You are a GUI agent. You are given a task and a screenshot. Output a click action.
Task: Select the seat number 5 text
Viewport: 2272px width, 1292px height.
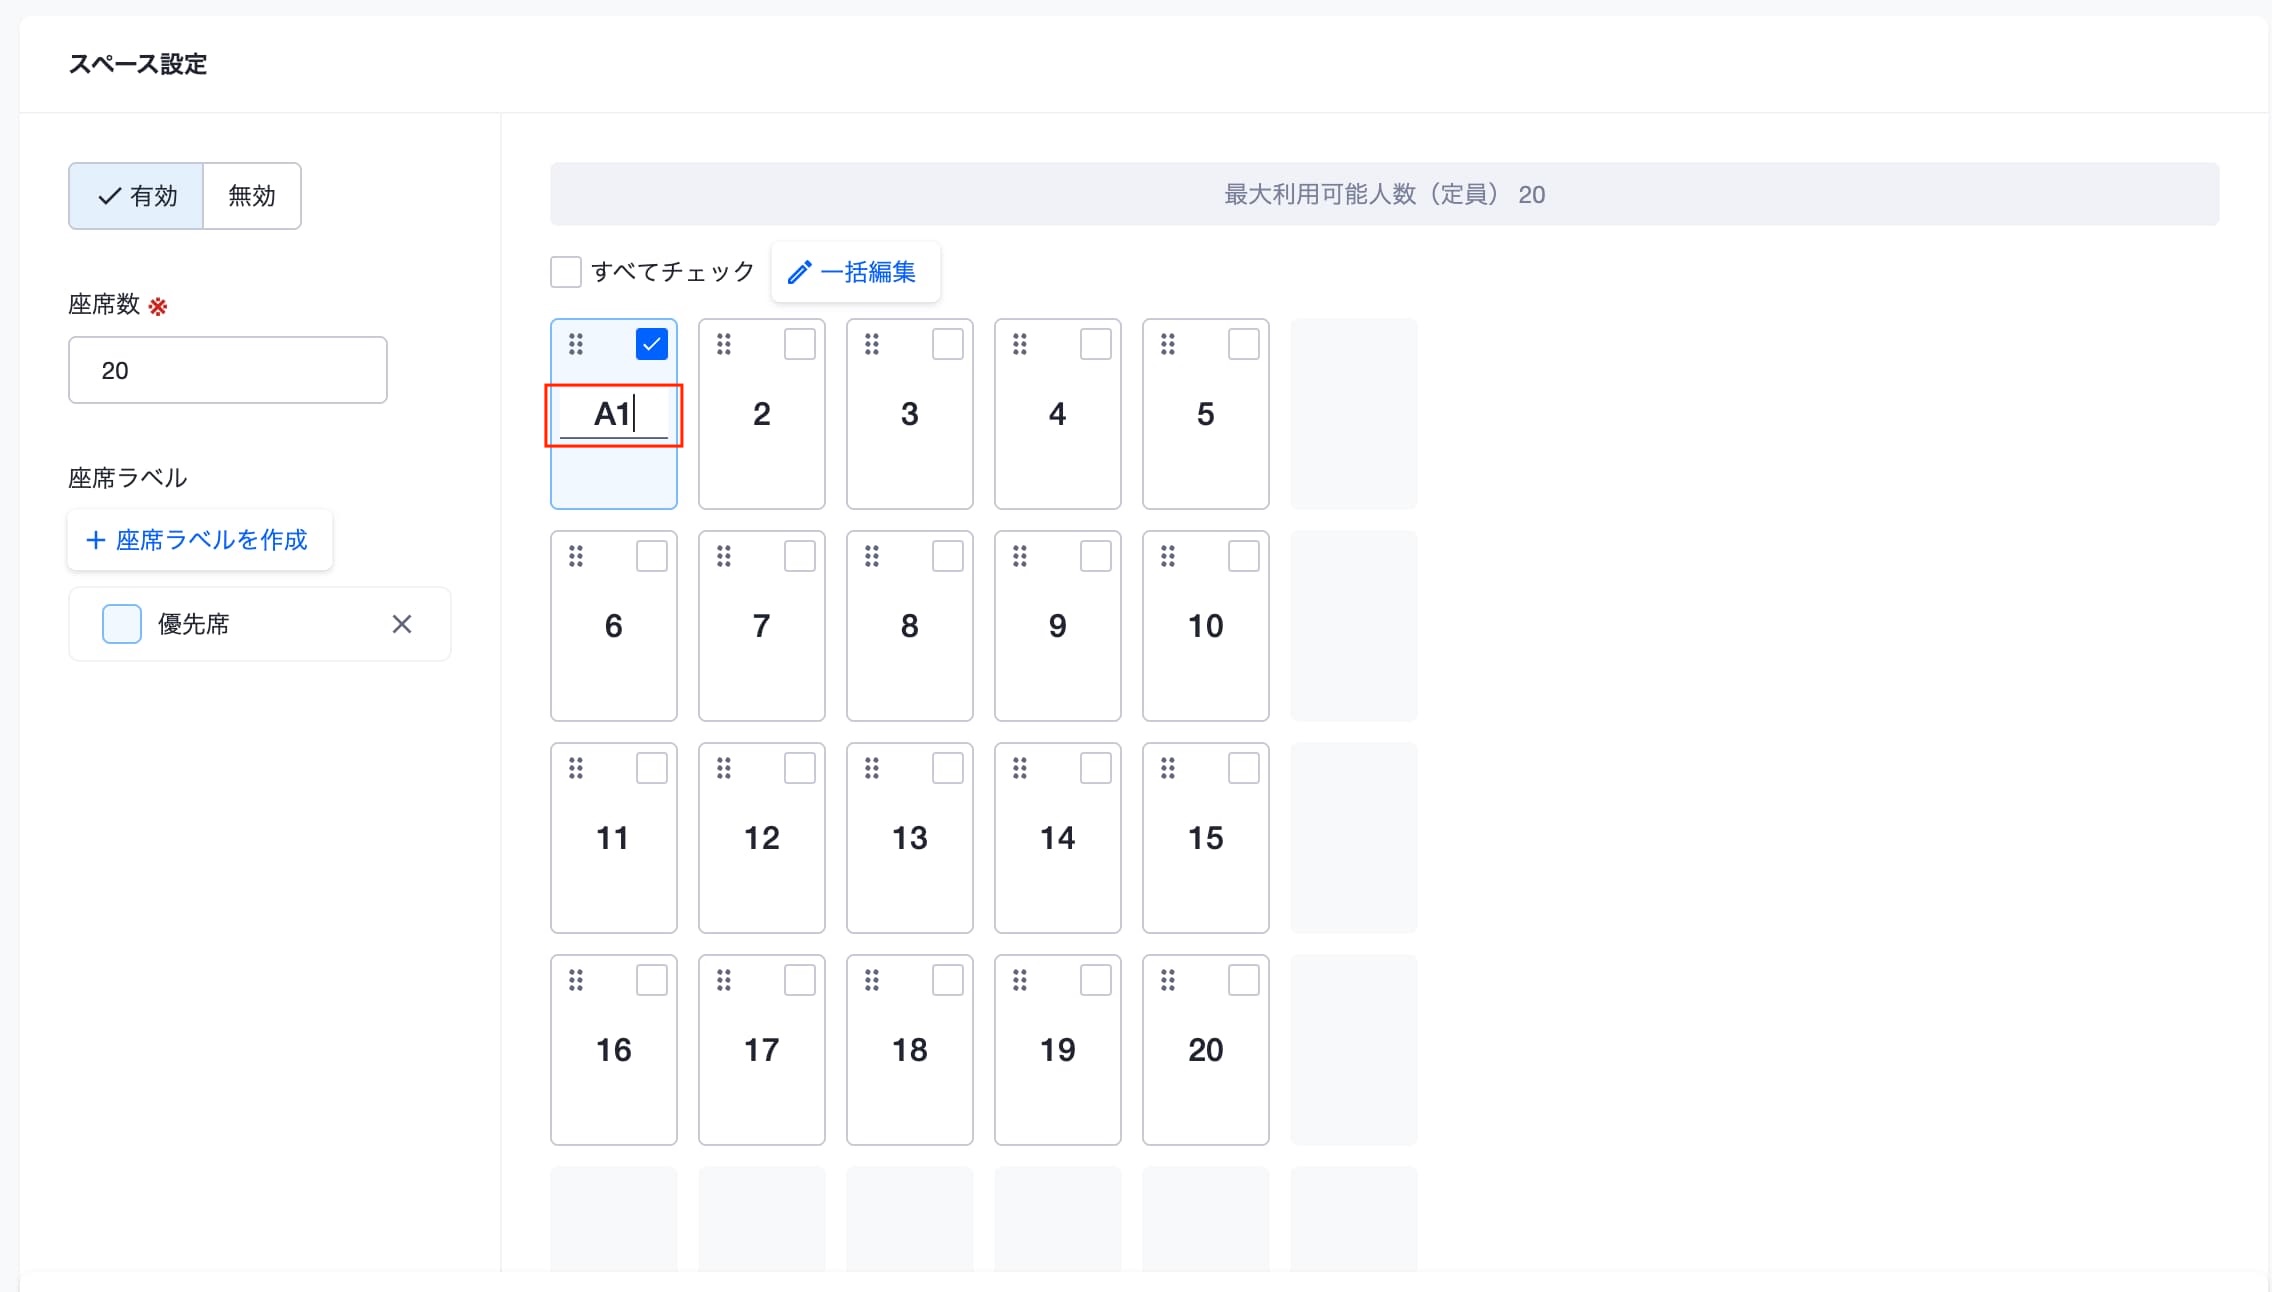click(x=1206, y=414)
